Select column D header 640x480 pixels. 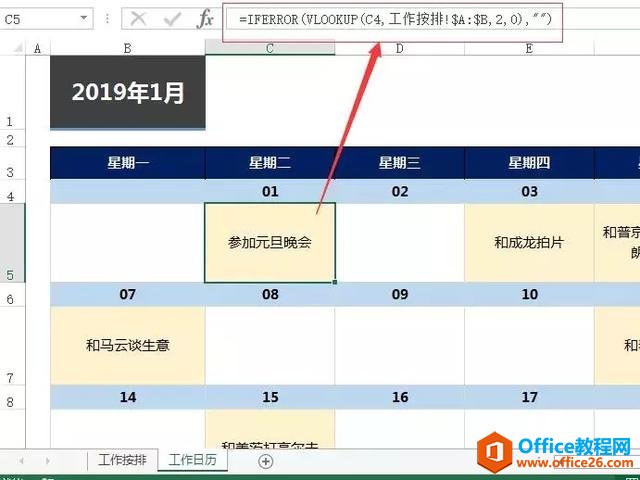(x=400, y=49)
